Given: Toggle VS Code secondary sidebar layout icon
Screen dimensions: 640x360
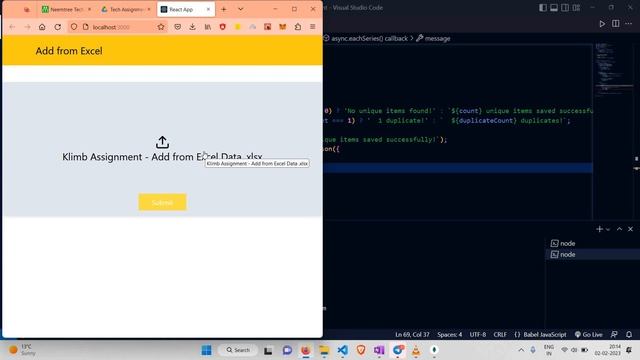Looking at the screenshot, I should click(565, 8).
